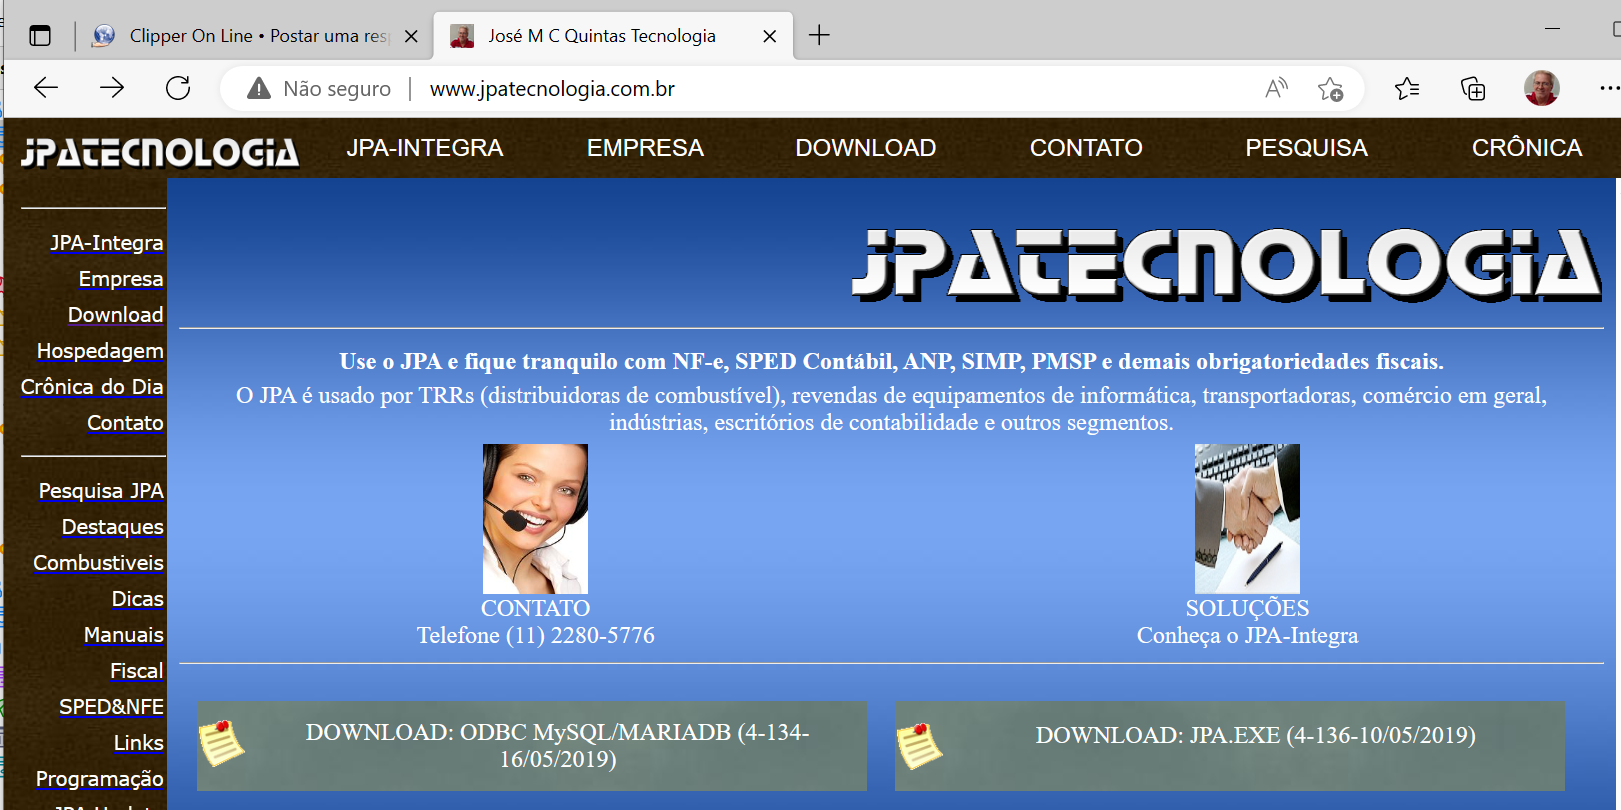Open the Collections icon
This screenshot has height=810, width=1621.
pyautogui.click(x=1473, y=89)
